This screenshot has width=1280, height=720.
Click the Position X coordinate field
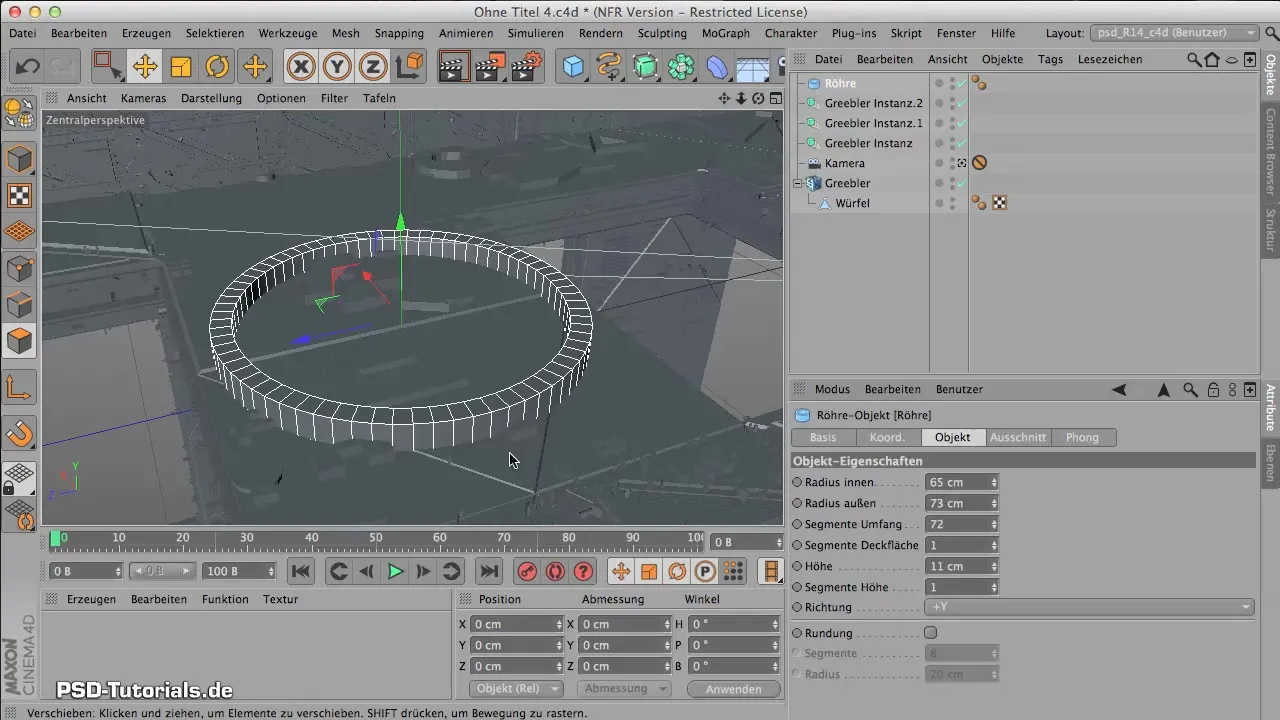(517, 624)
